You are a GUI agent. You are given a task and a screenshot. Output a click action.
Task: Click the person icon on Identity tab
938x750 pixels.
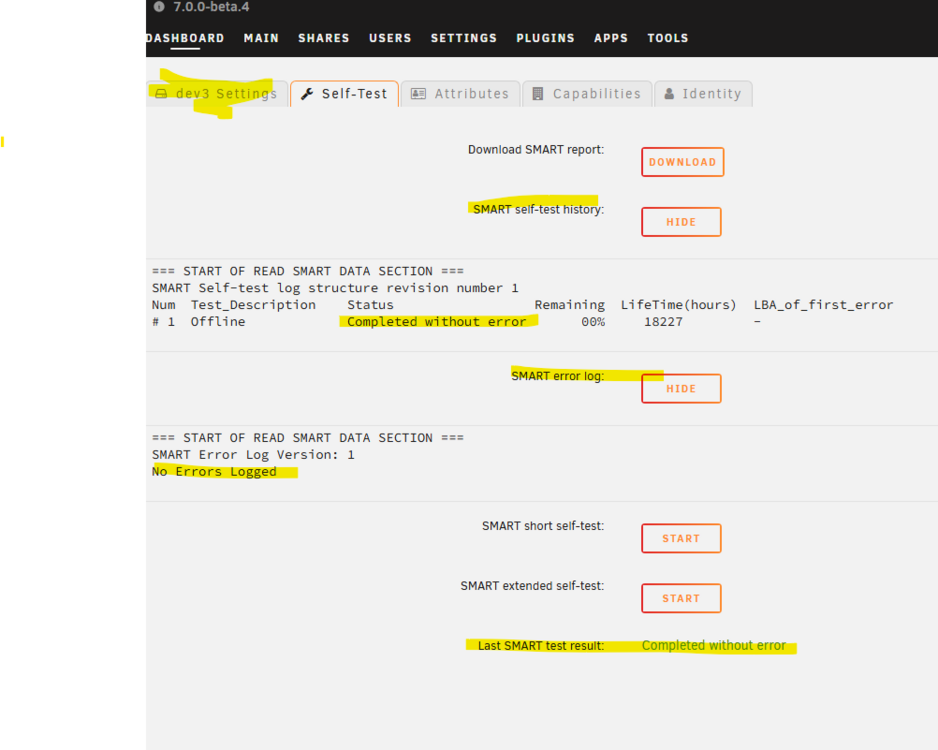(669, 94)
